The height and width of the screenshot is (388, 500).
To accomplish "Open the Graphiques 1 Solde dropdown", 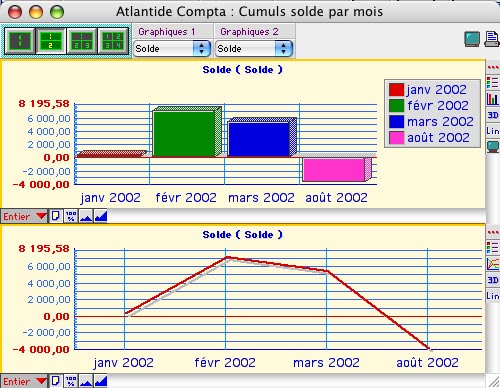I will coord(172,49).
